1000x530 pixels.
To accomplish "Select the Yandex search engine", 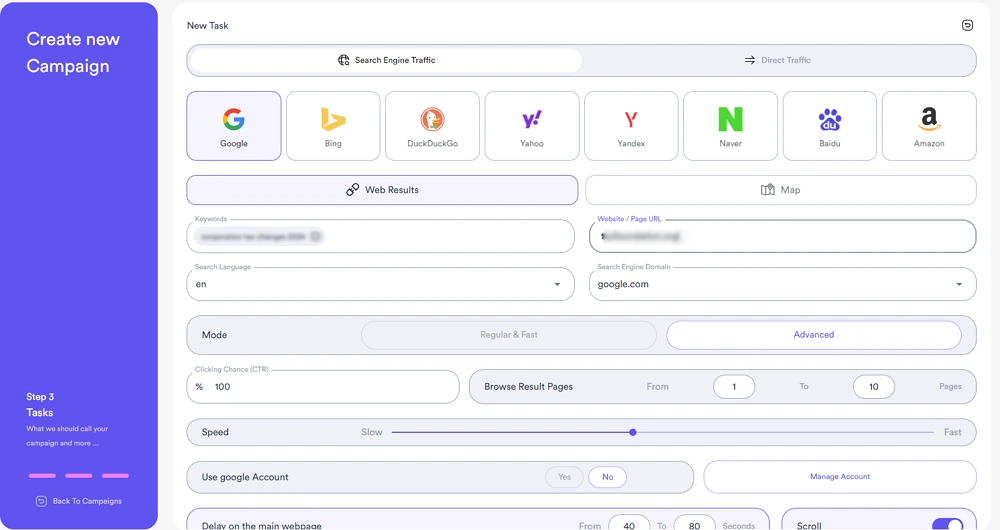I will click(x=631, y=126).
